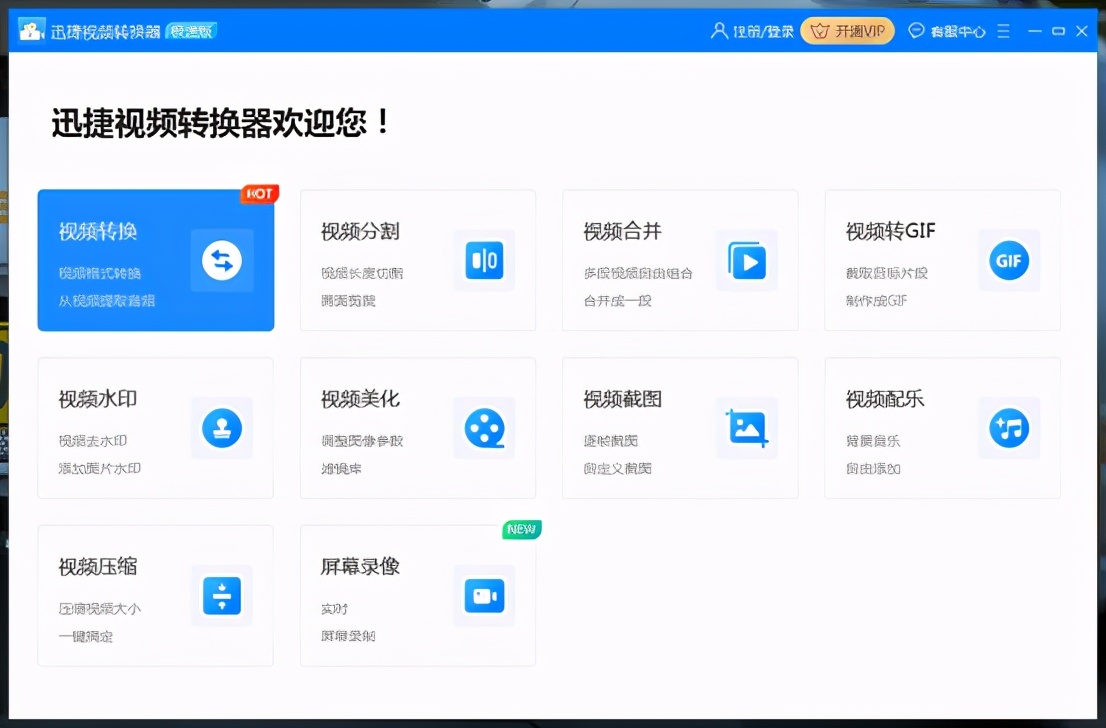
Task: Click the 视频分割 split icon
Action: pos(485,260)
